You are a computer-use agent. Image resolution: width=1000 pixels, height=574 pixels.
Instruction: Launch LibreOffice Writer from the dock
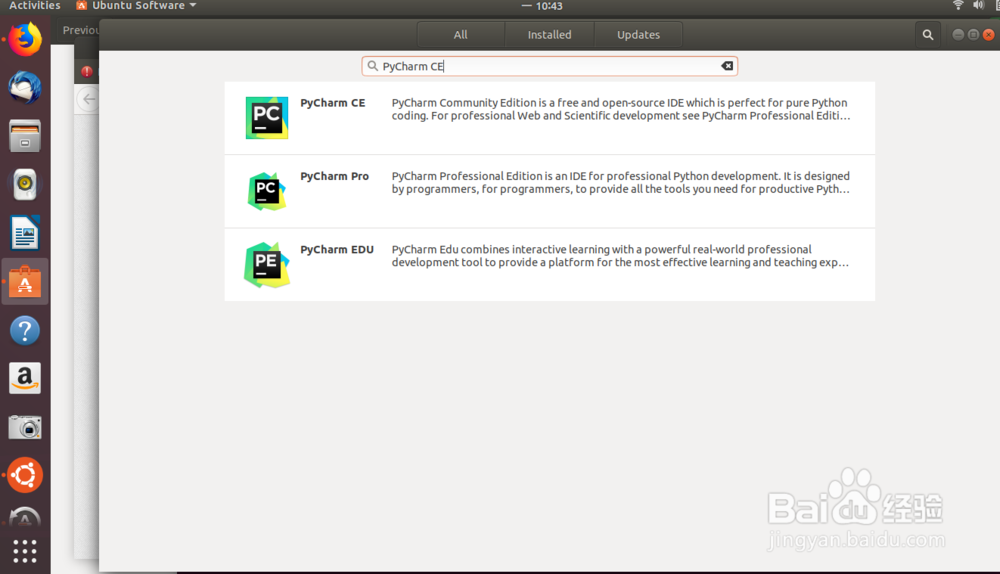[25, 233]
